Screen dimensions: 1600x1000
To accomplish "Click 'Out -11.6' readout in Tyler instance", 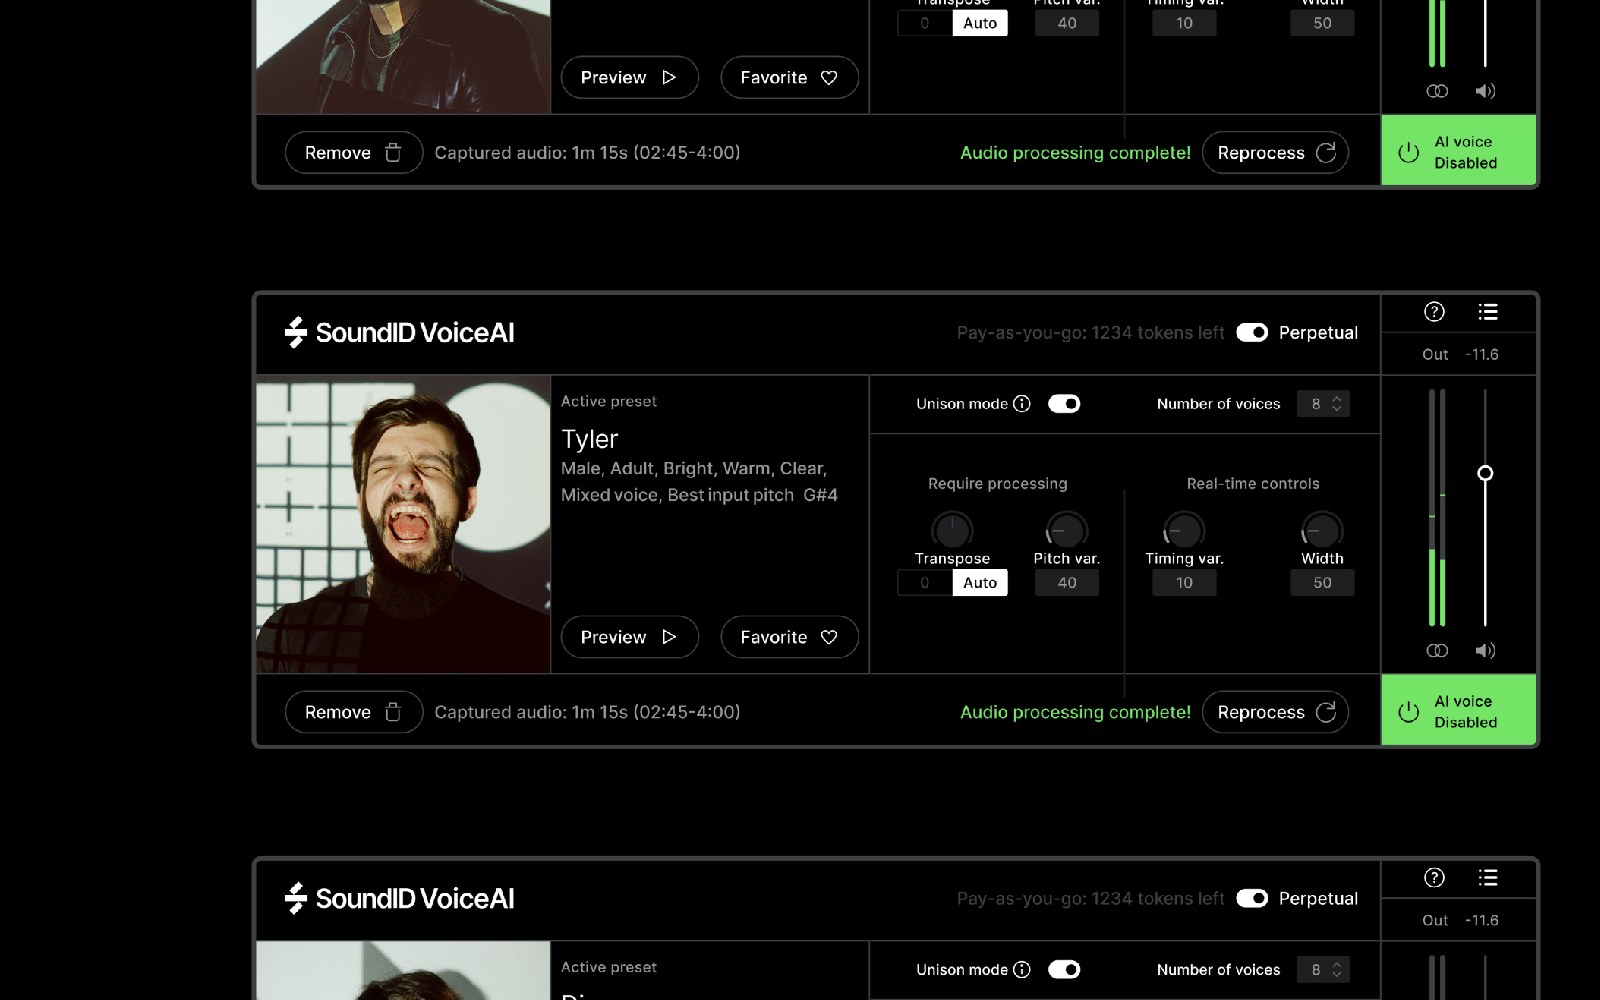I will click(1460, 354).
